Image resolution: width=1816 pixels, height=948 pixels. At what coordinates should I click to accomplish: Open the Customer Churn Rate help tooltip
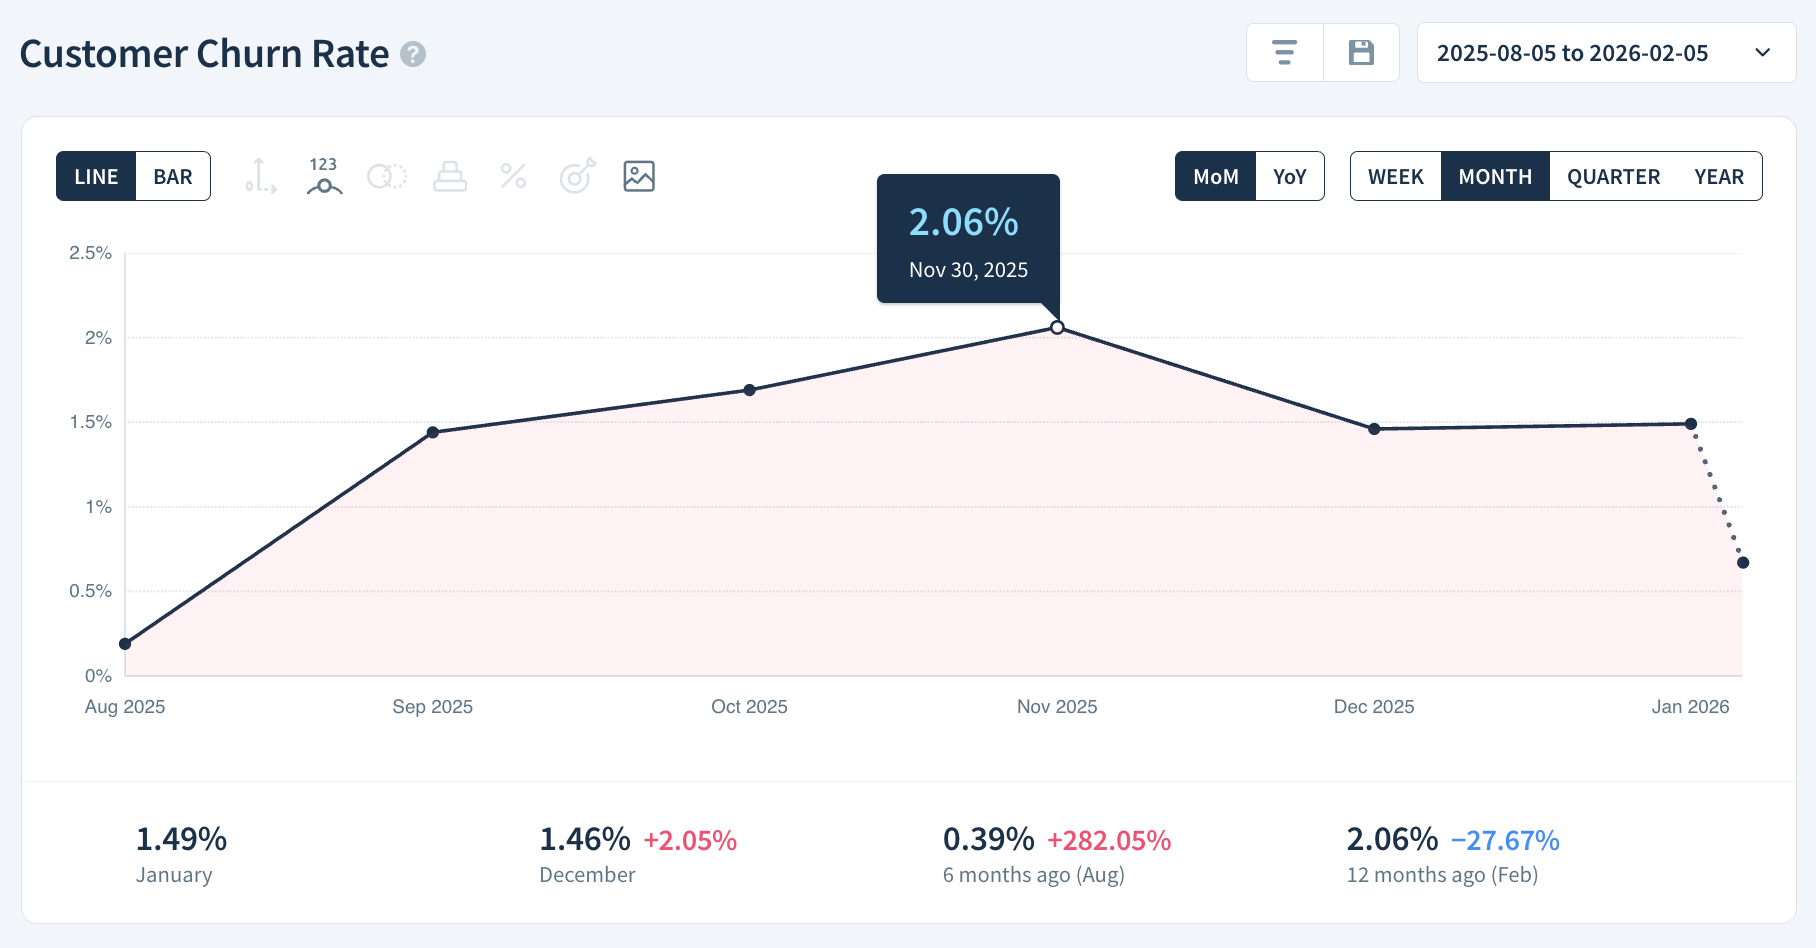tap(411, 56)
